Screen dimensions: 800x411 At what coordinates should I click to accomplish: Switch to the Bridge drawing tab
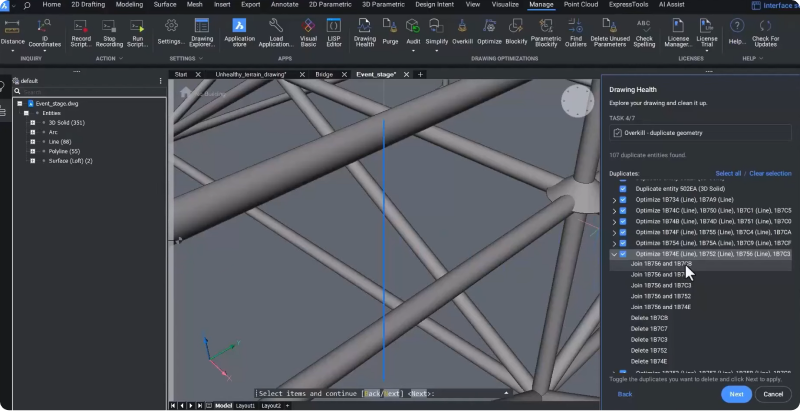[x=324, y=74]
